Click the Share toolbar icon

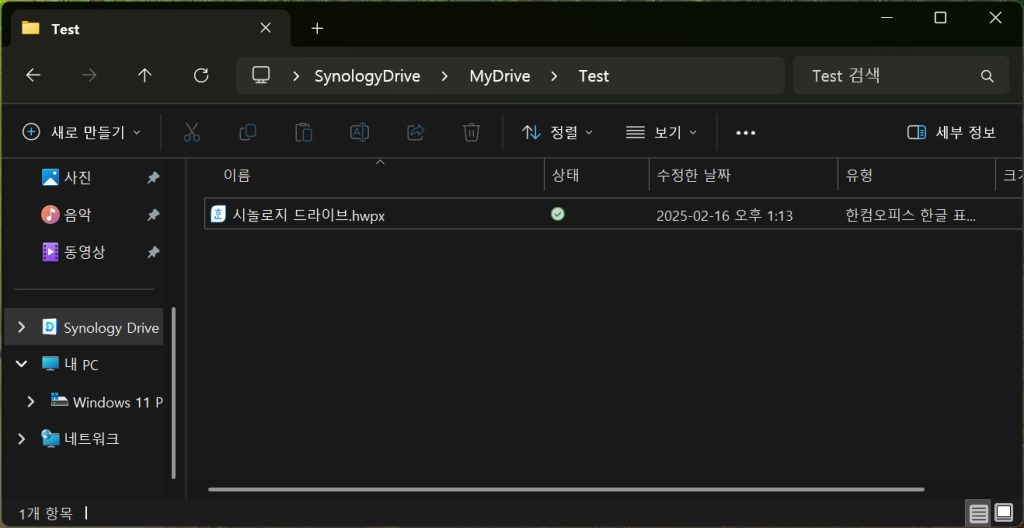click(415, 133)
